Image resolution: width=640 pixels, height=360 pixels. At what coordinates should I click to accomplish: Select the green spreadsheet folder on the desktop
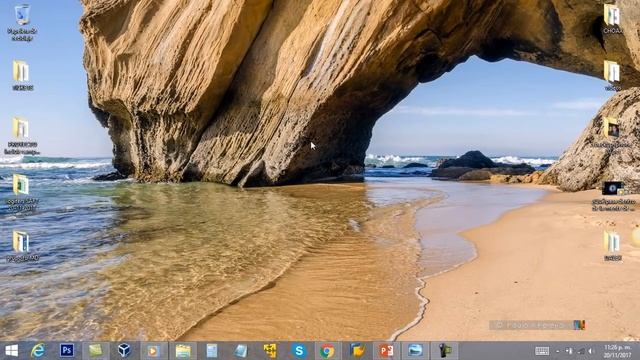coord(22,193)
